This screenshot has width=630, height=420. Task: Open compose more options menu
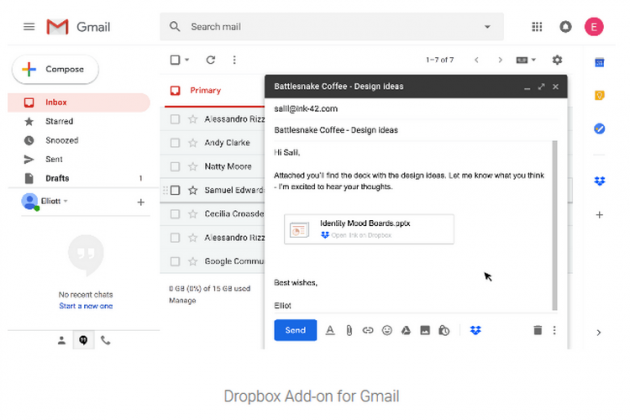(x=554, y=330)
